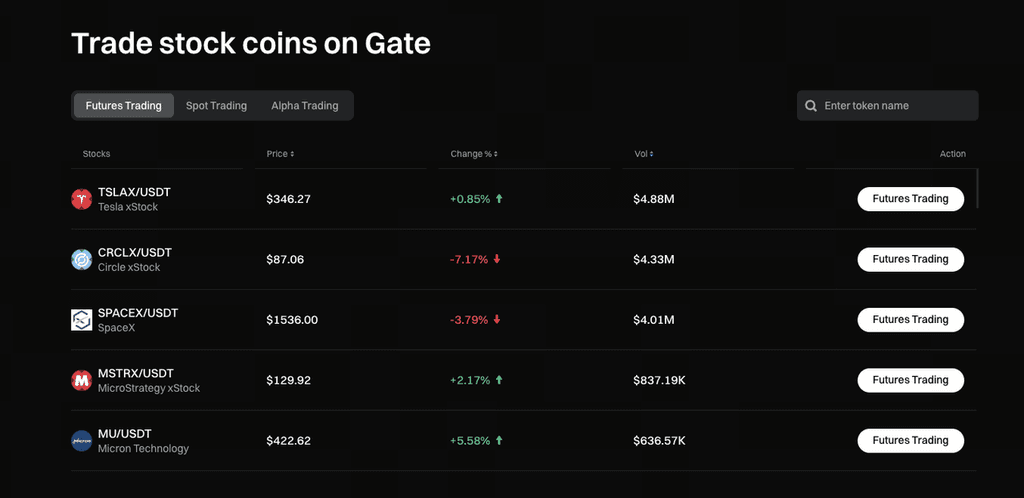Click the Enter token name search field
Screen dimensions: 1024x498
[x=895, y=106]
